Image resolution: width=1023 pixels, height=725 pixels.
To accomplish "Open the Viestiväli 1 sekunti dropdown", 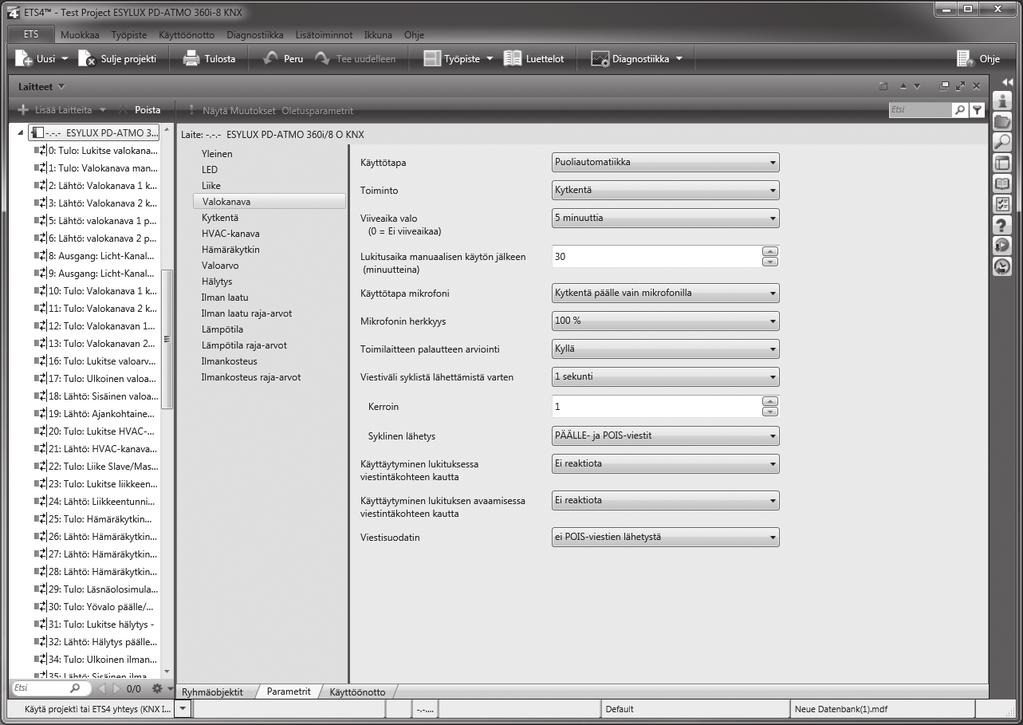I will pyautogui.click(x=665, y=377).
